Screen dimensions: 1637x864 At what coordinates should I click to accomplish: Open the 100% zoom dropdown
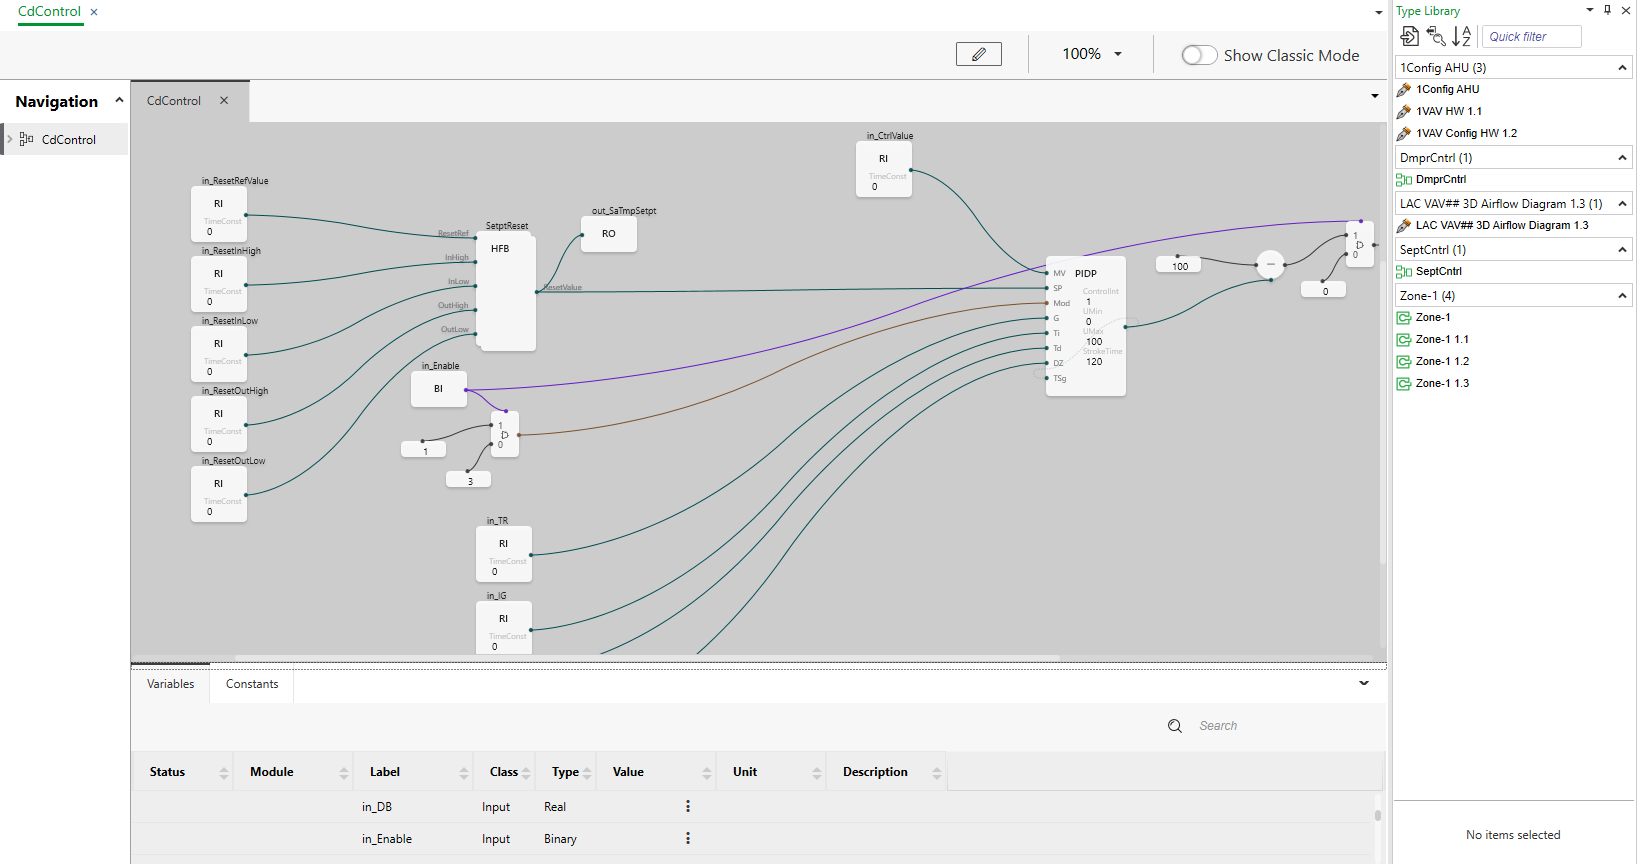(1091, 54)
